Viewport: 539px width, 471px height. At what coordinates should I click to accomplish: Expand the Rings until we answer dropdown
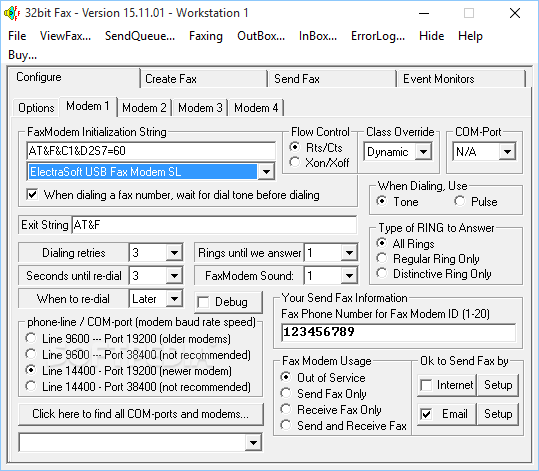tap(349, 253)
